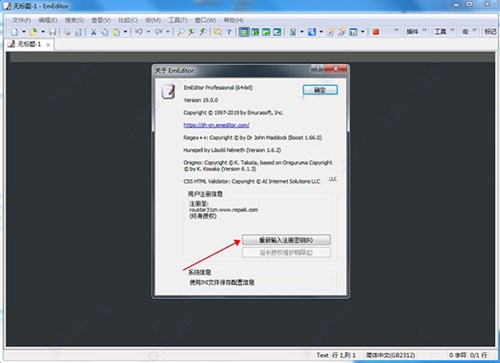The height and width of the screenshot is (363, 500).
Task: Click the help question mark in dialog title
Action: point(316,69)
